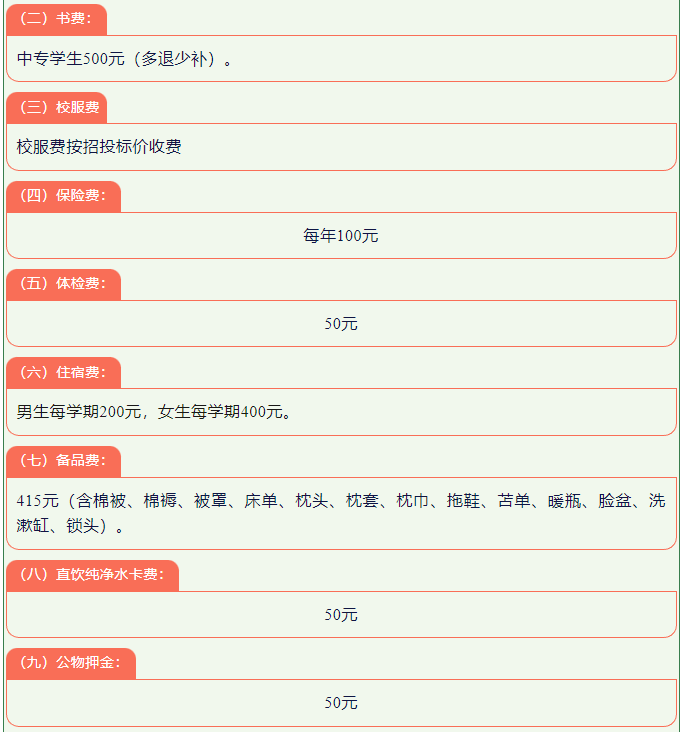Click the word 拖鞋 in supplies list
Screen dimensions: 683x732
click(463, 501)
